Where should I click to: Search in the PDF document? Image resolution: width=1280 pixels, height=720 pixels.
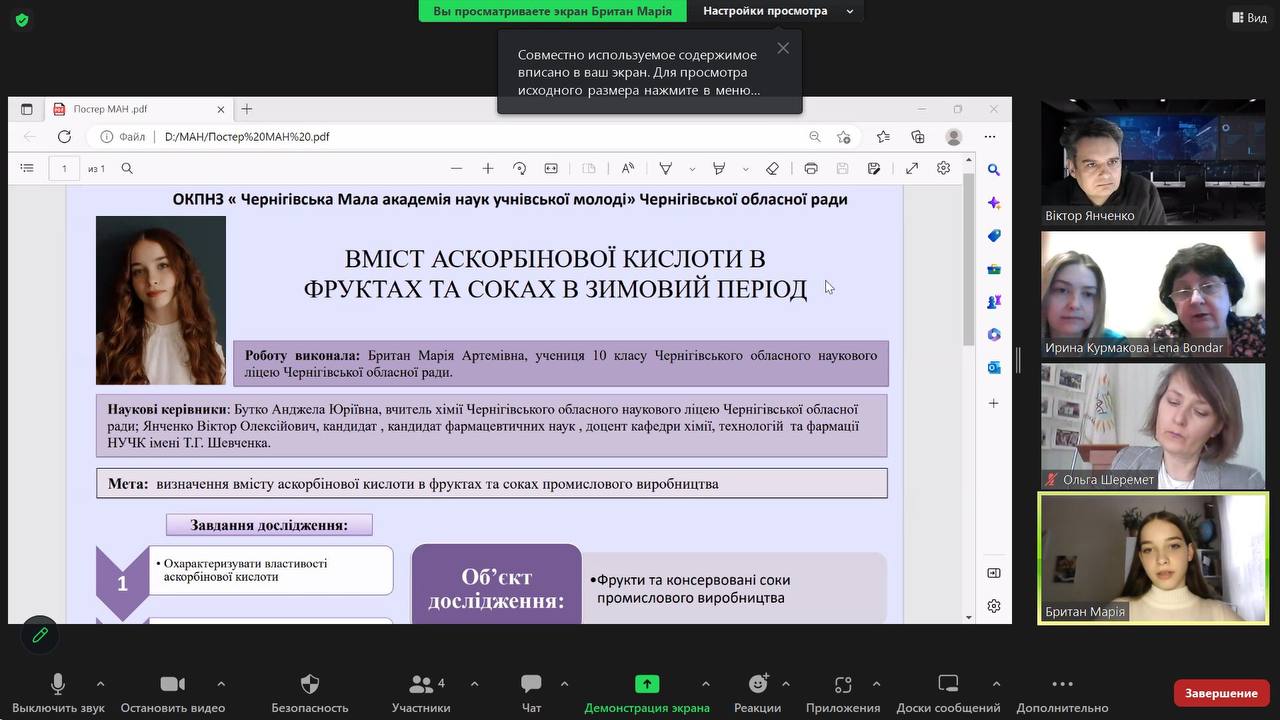pos(127,168)
